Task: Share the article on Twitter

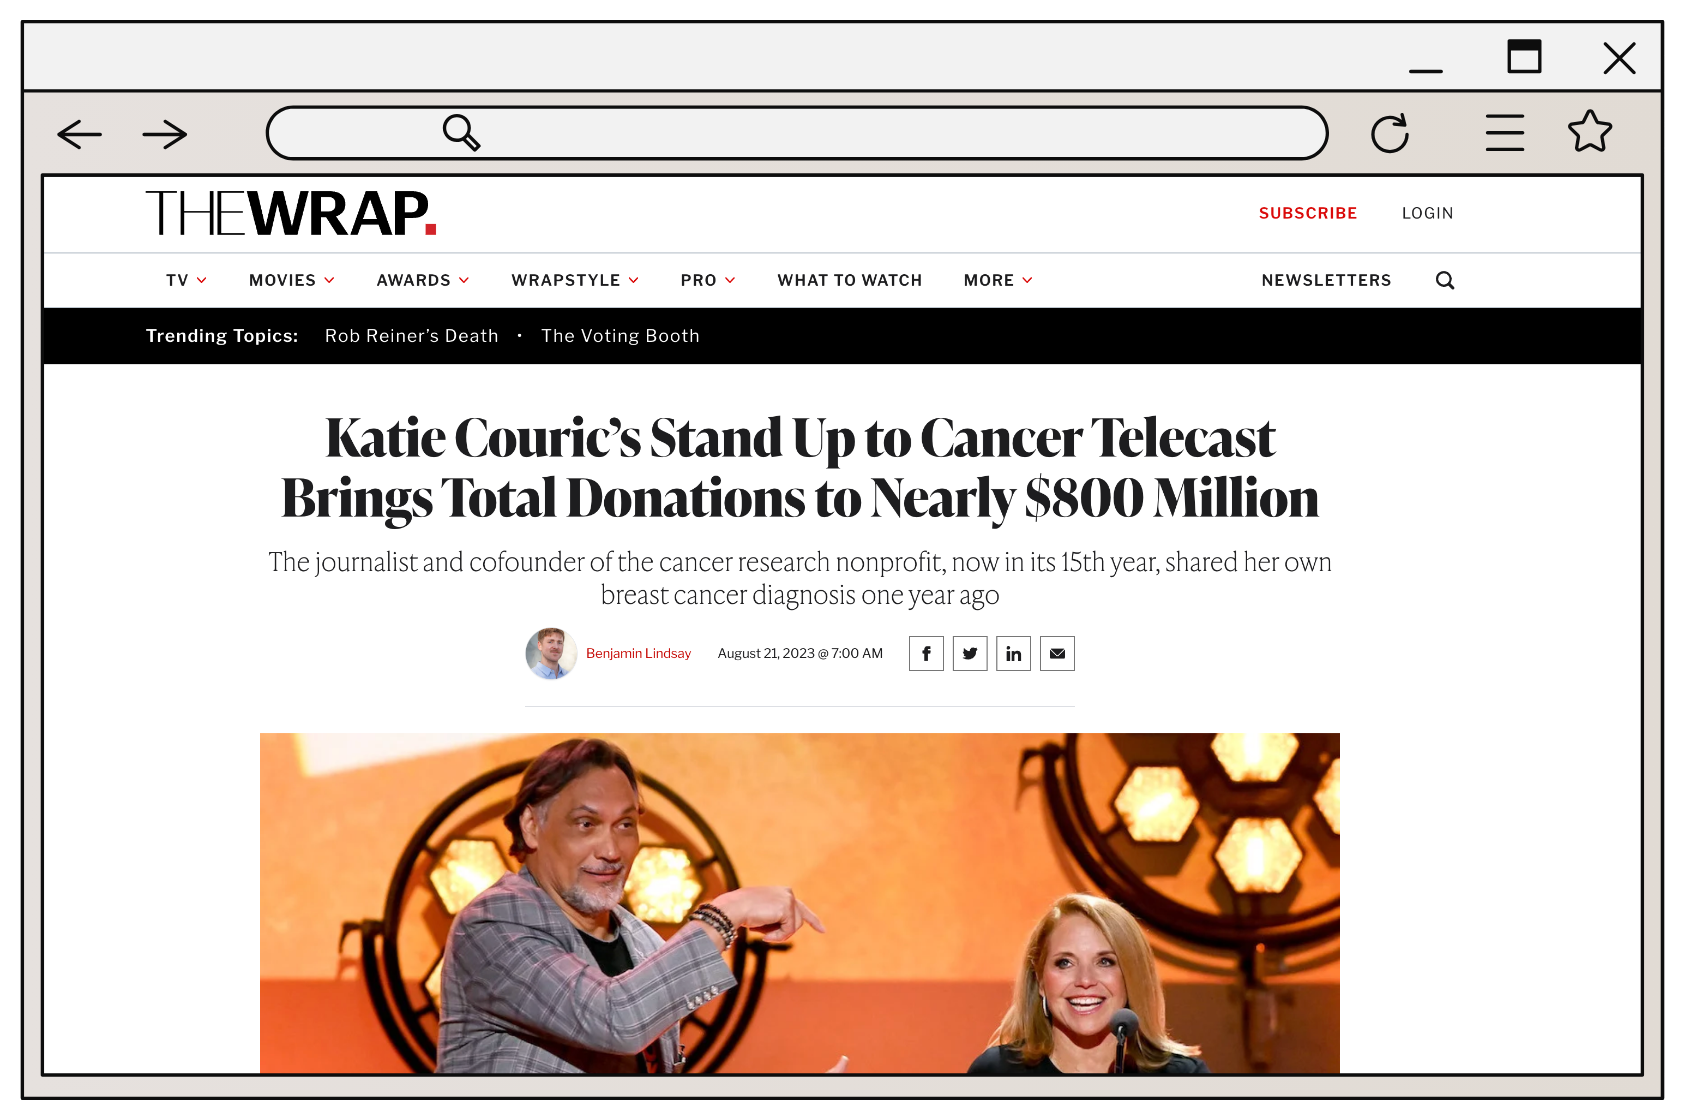Action: (x=970, y=653)
